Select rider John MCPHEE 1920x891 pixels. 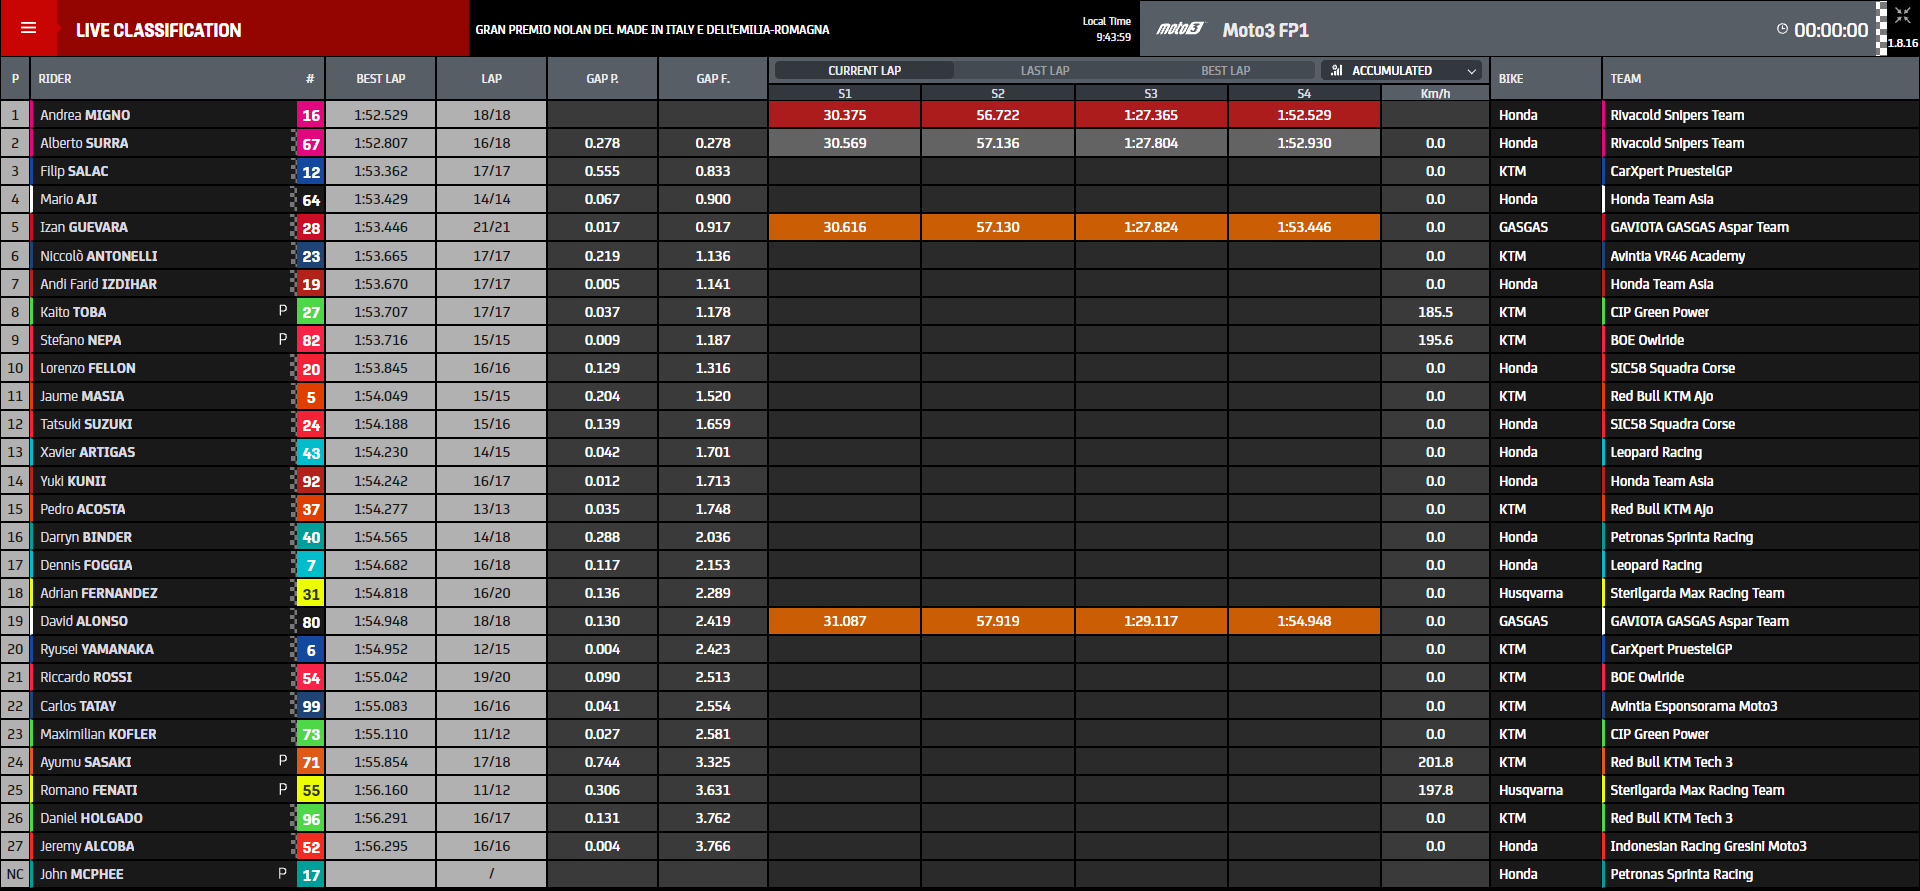82,874
